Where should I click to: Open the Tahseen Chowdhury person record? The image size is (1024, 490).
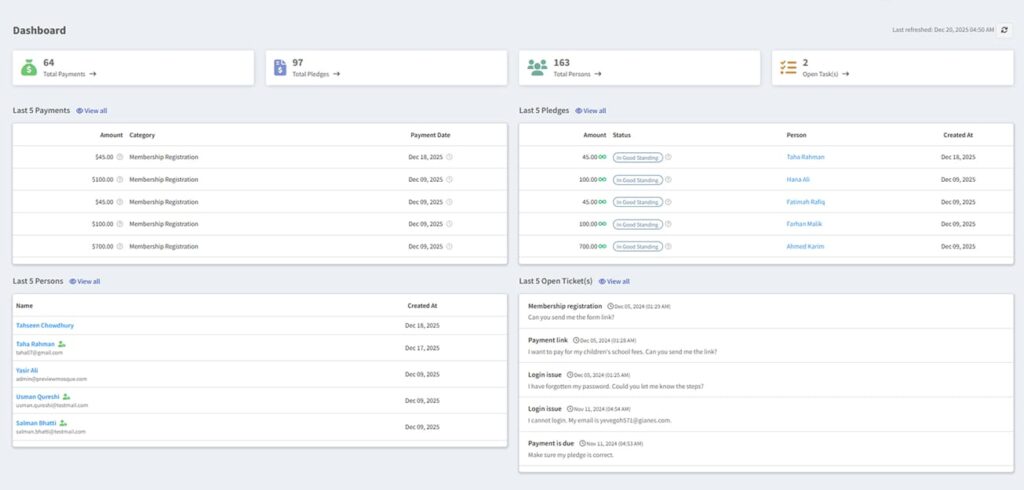(45, 325)
